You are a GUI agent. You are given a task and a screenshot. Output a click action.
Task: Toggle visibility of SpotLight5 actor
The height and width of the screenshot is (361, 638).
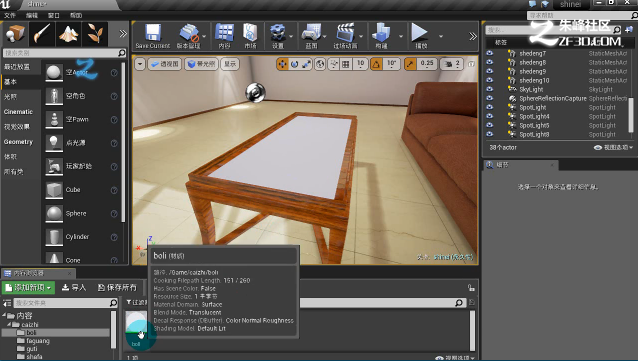point(489,125)
